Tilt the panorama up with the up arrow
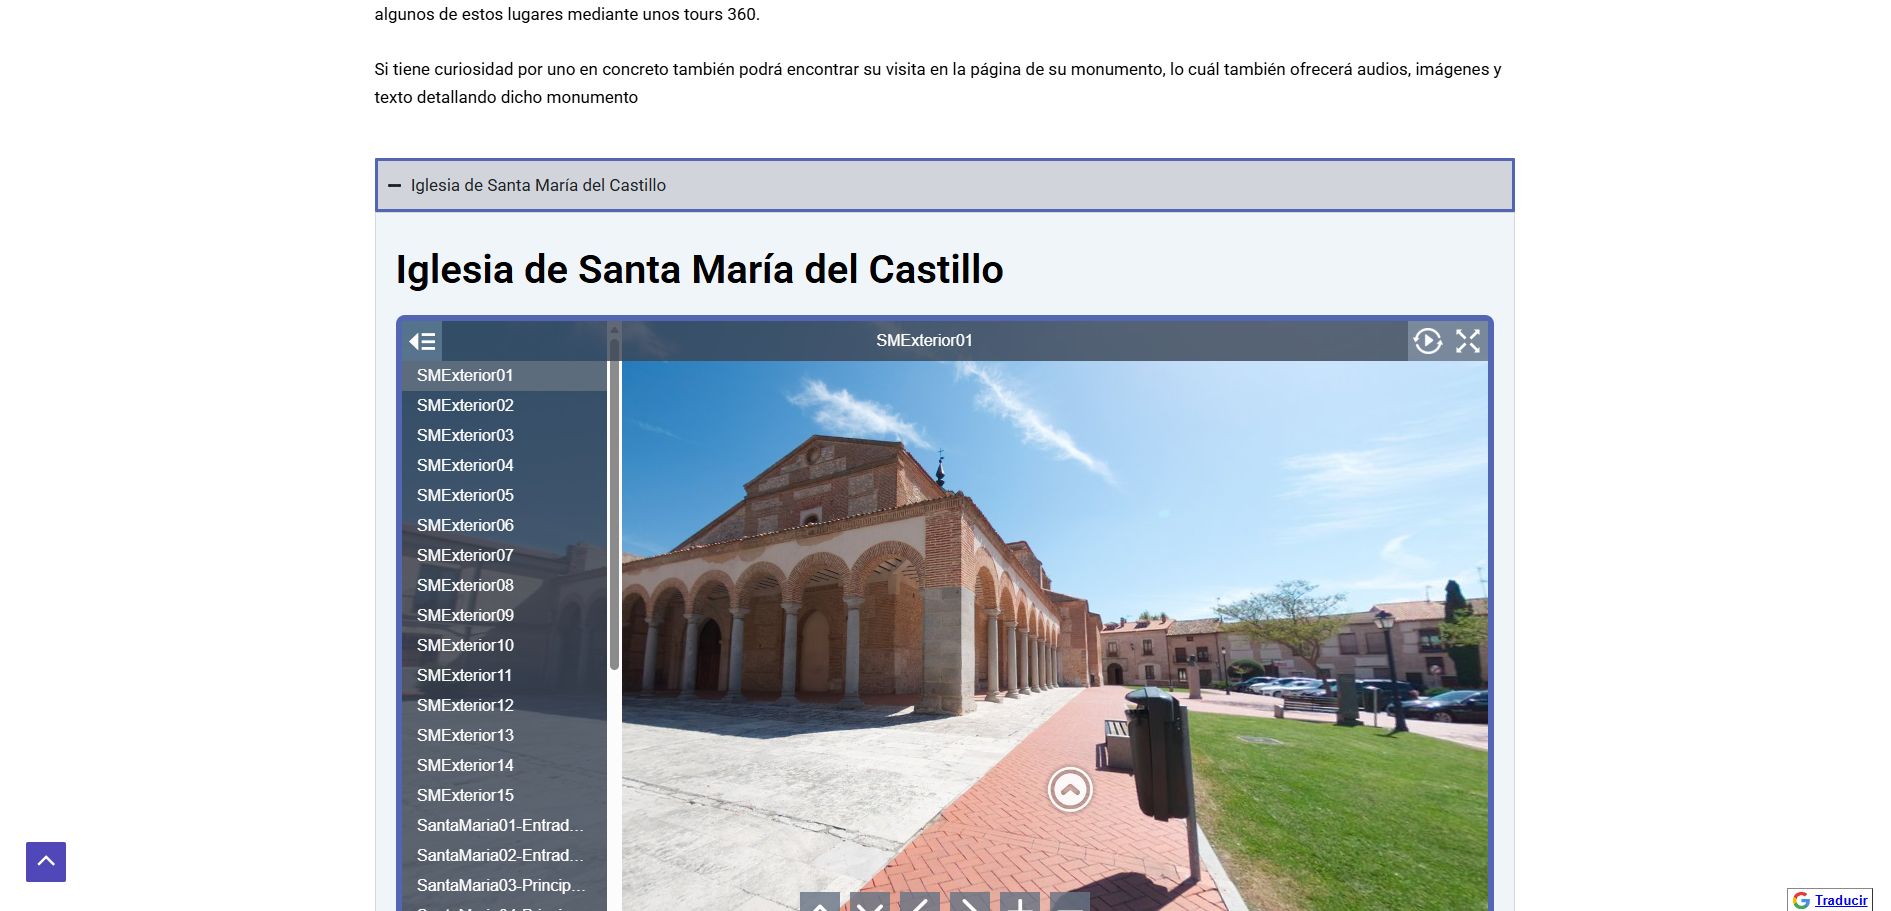 pyautogui.click(x=820, y=901)
